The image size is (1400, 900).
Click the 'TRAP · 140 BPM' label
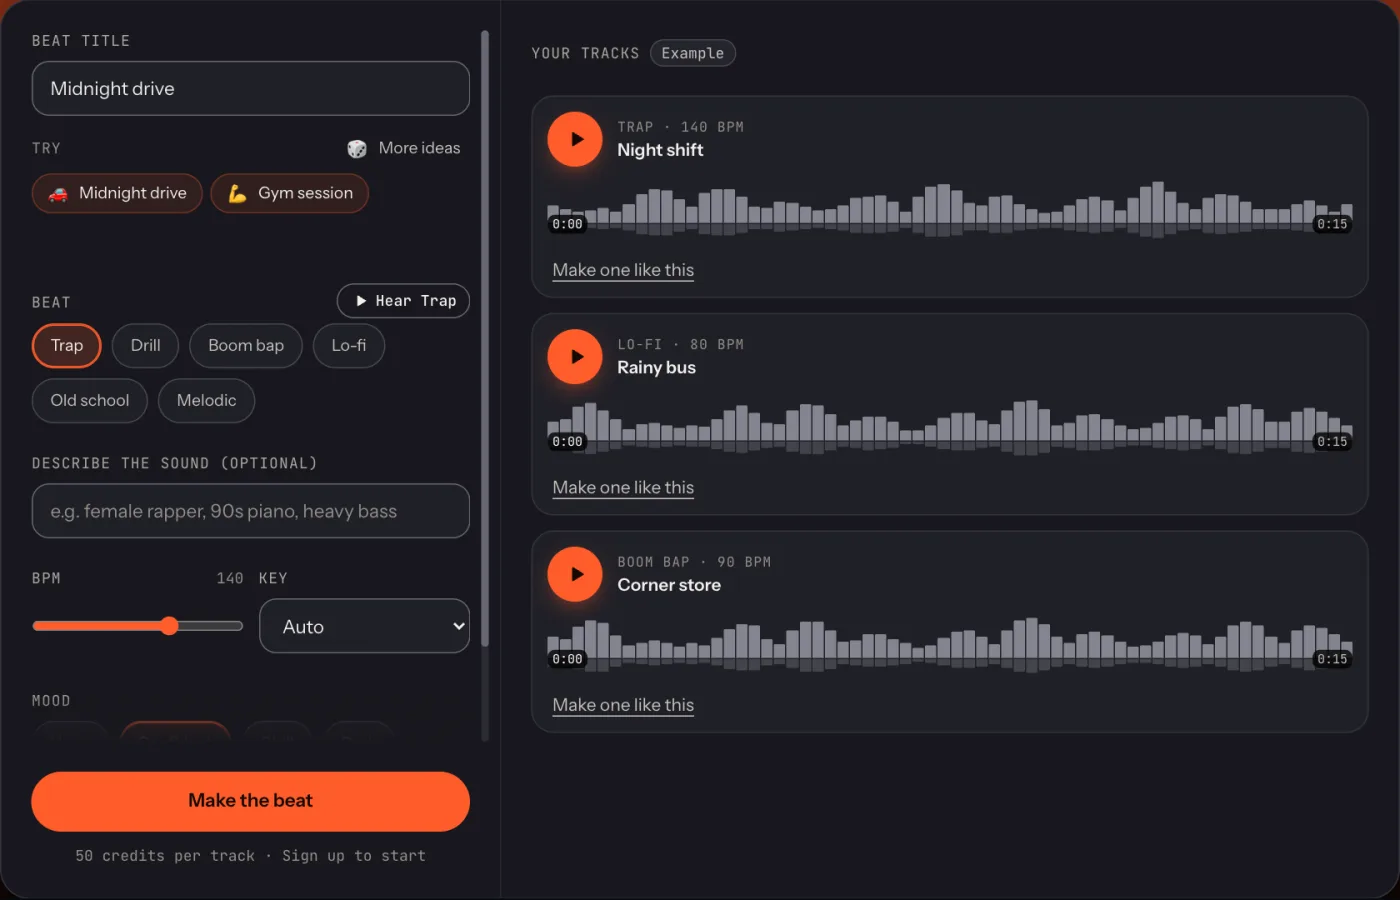pos(680,127)
